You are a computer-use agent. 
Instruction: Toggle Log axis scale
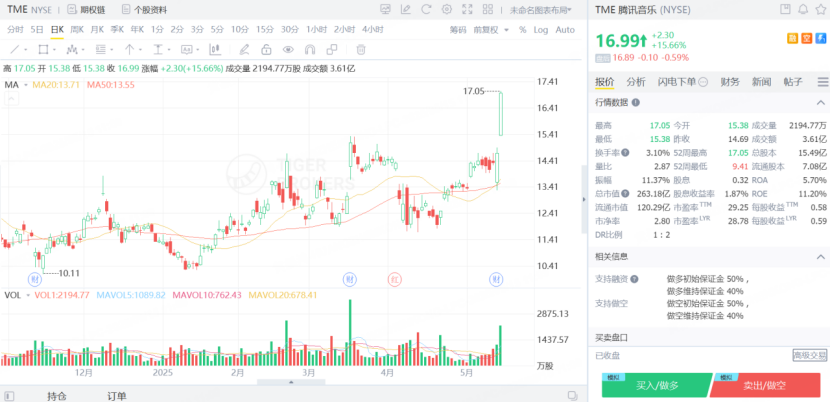541,30
